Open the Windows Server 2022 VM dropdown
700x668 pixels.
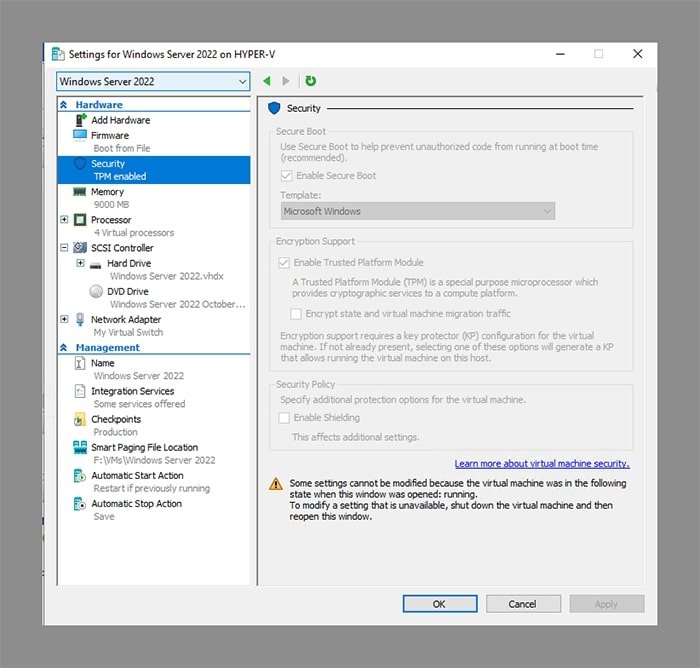click(153, 81)
